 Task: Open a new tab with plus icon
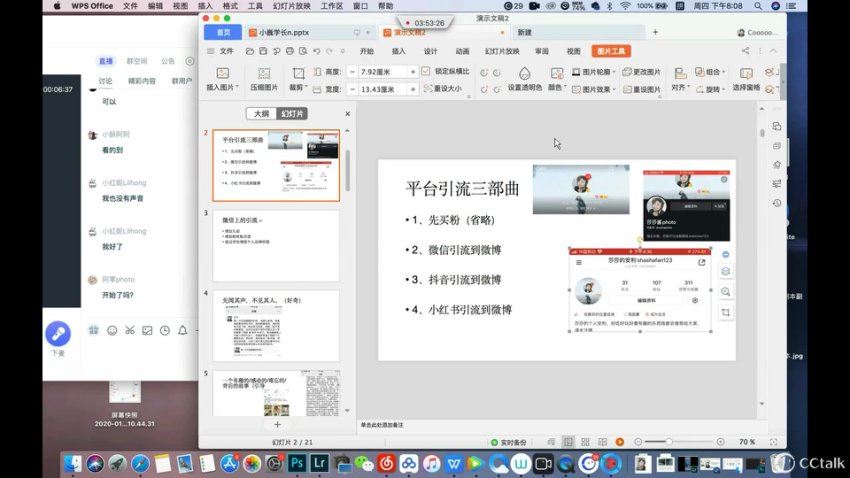655,32
